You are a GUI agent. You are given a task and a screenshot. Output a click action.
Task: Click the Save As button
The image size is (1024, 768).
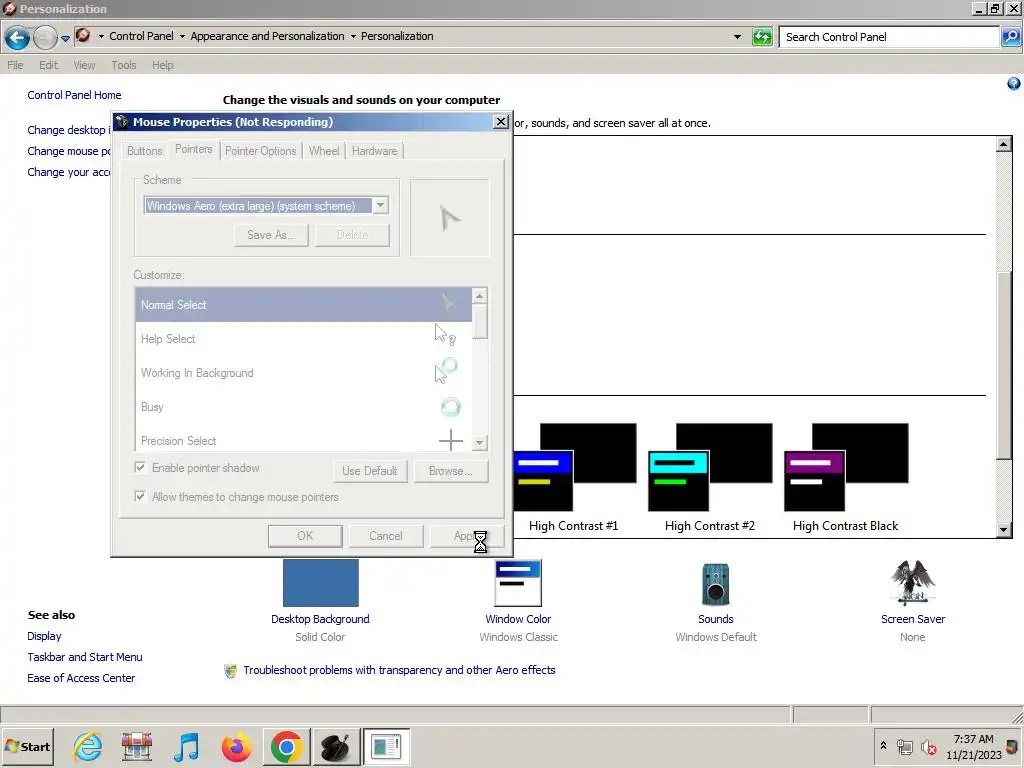(271, 235)
